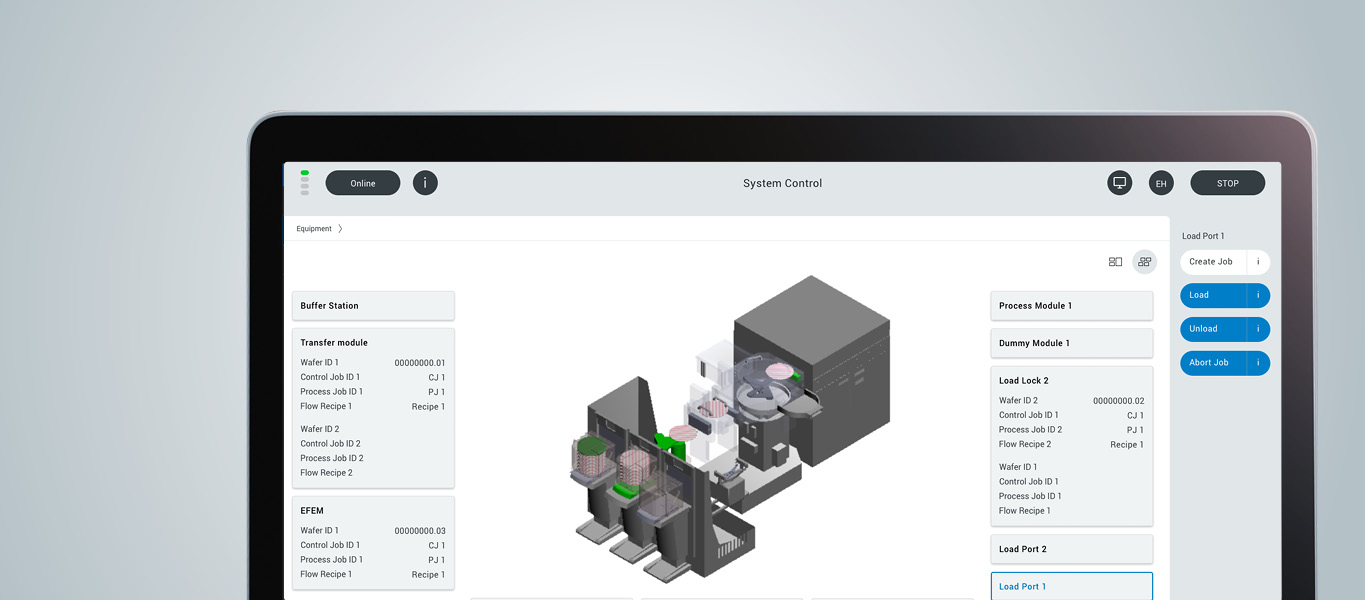Click the info icon on the Create Job control
This screenshot has width=1365, height=600.
pyautogui.click(x=1258, y=261)
